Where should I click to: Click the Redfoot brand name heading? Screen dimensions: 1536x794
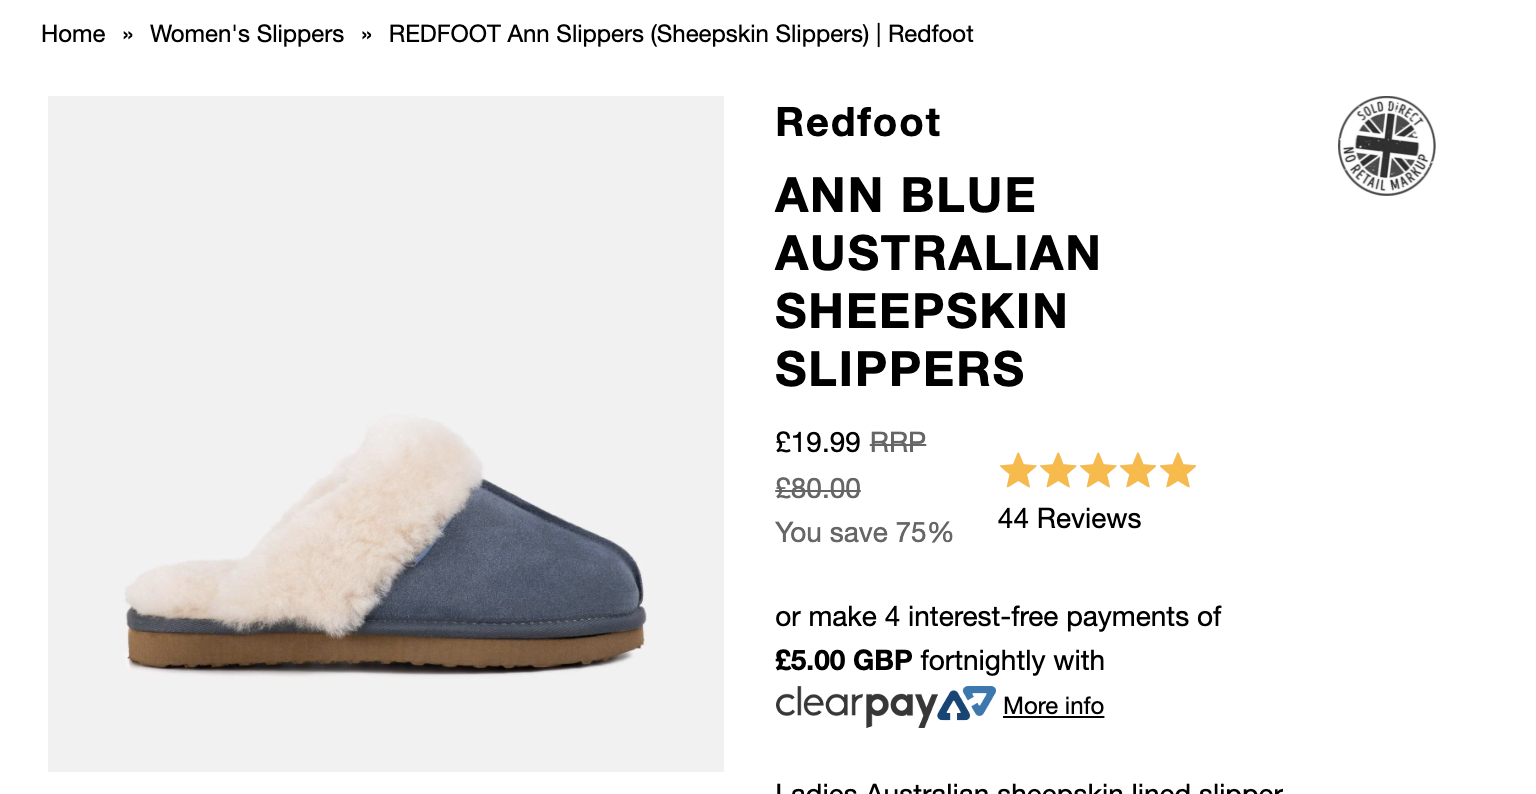pyautogui.click(x=858, y=122)
